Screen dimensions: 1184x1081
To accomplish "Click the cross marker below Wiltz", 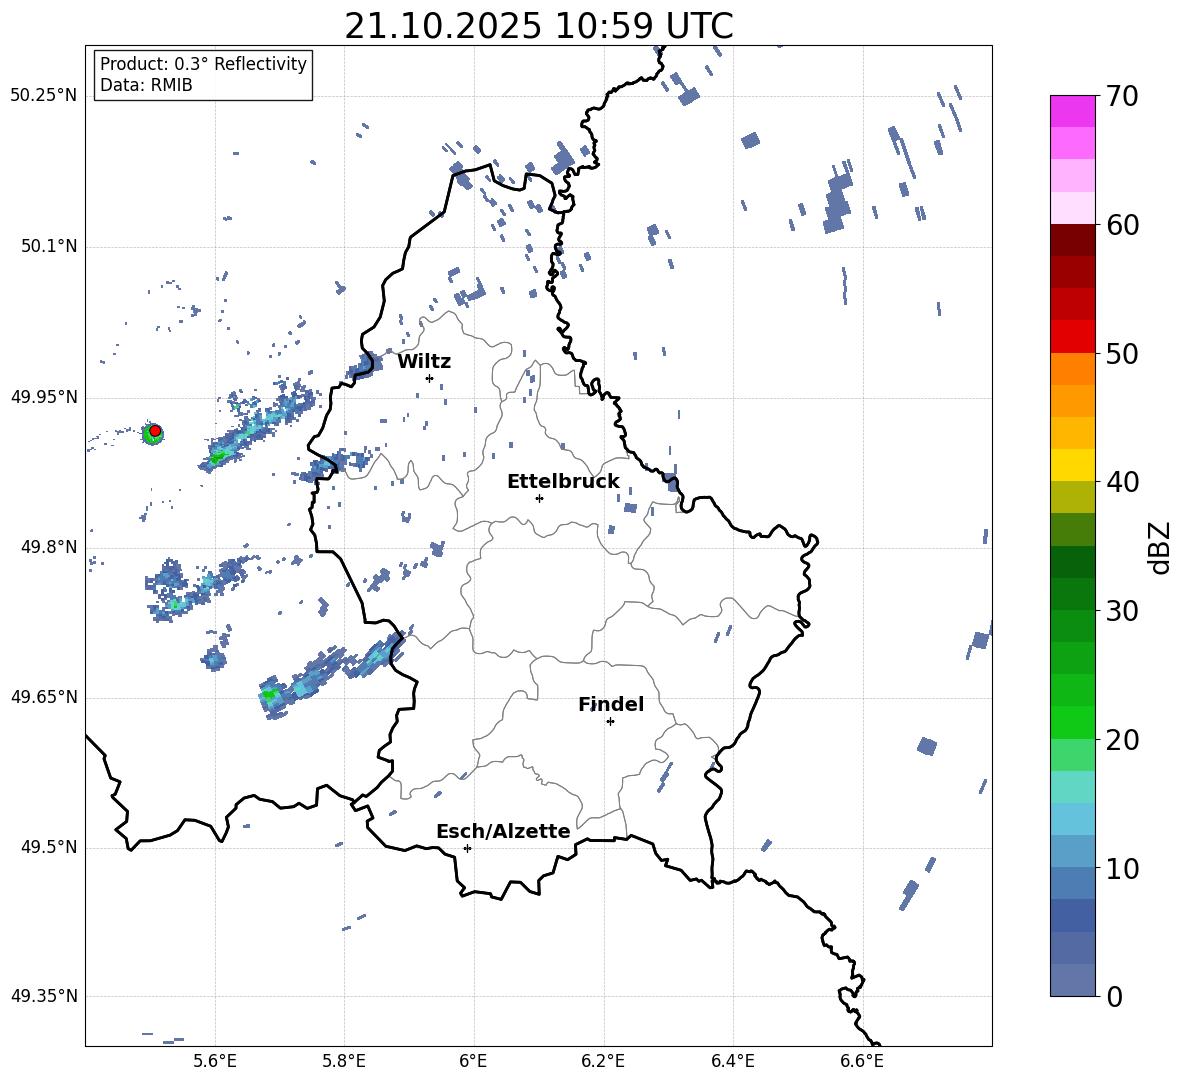I will click(x=430, y=378).
